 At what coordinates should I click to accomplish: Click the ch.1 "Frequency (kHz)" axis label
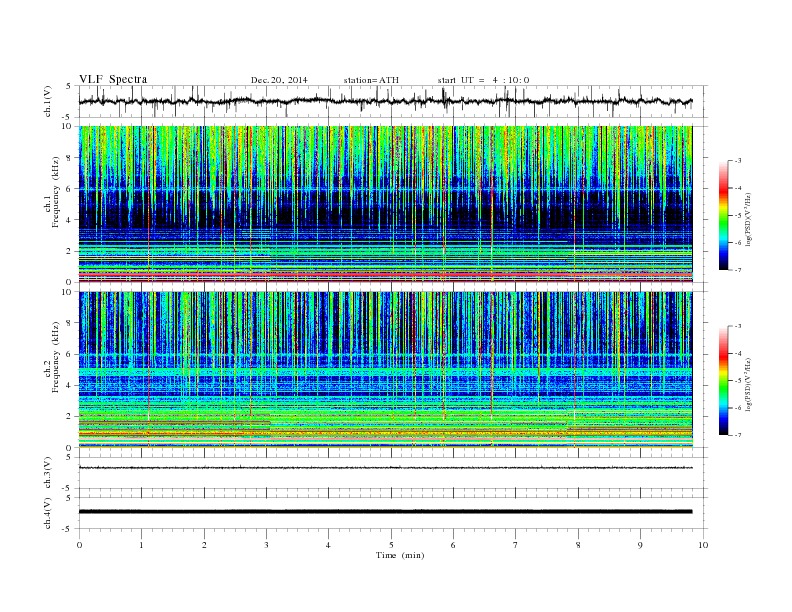pyautogui.click(x=56, y=192)
